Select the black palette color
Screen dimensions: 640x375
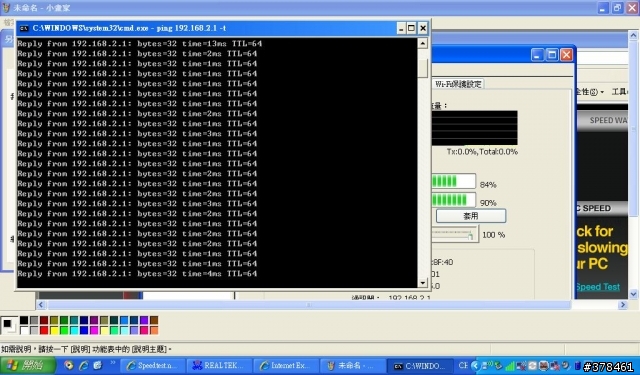coord(24,320)
